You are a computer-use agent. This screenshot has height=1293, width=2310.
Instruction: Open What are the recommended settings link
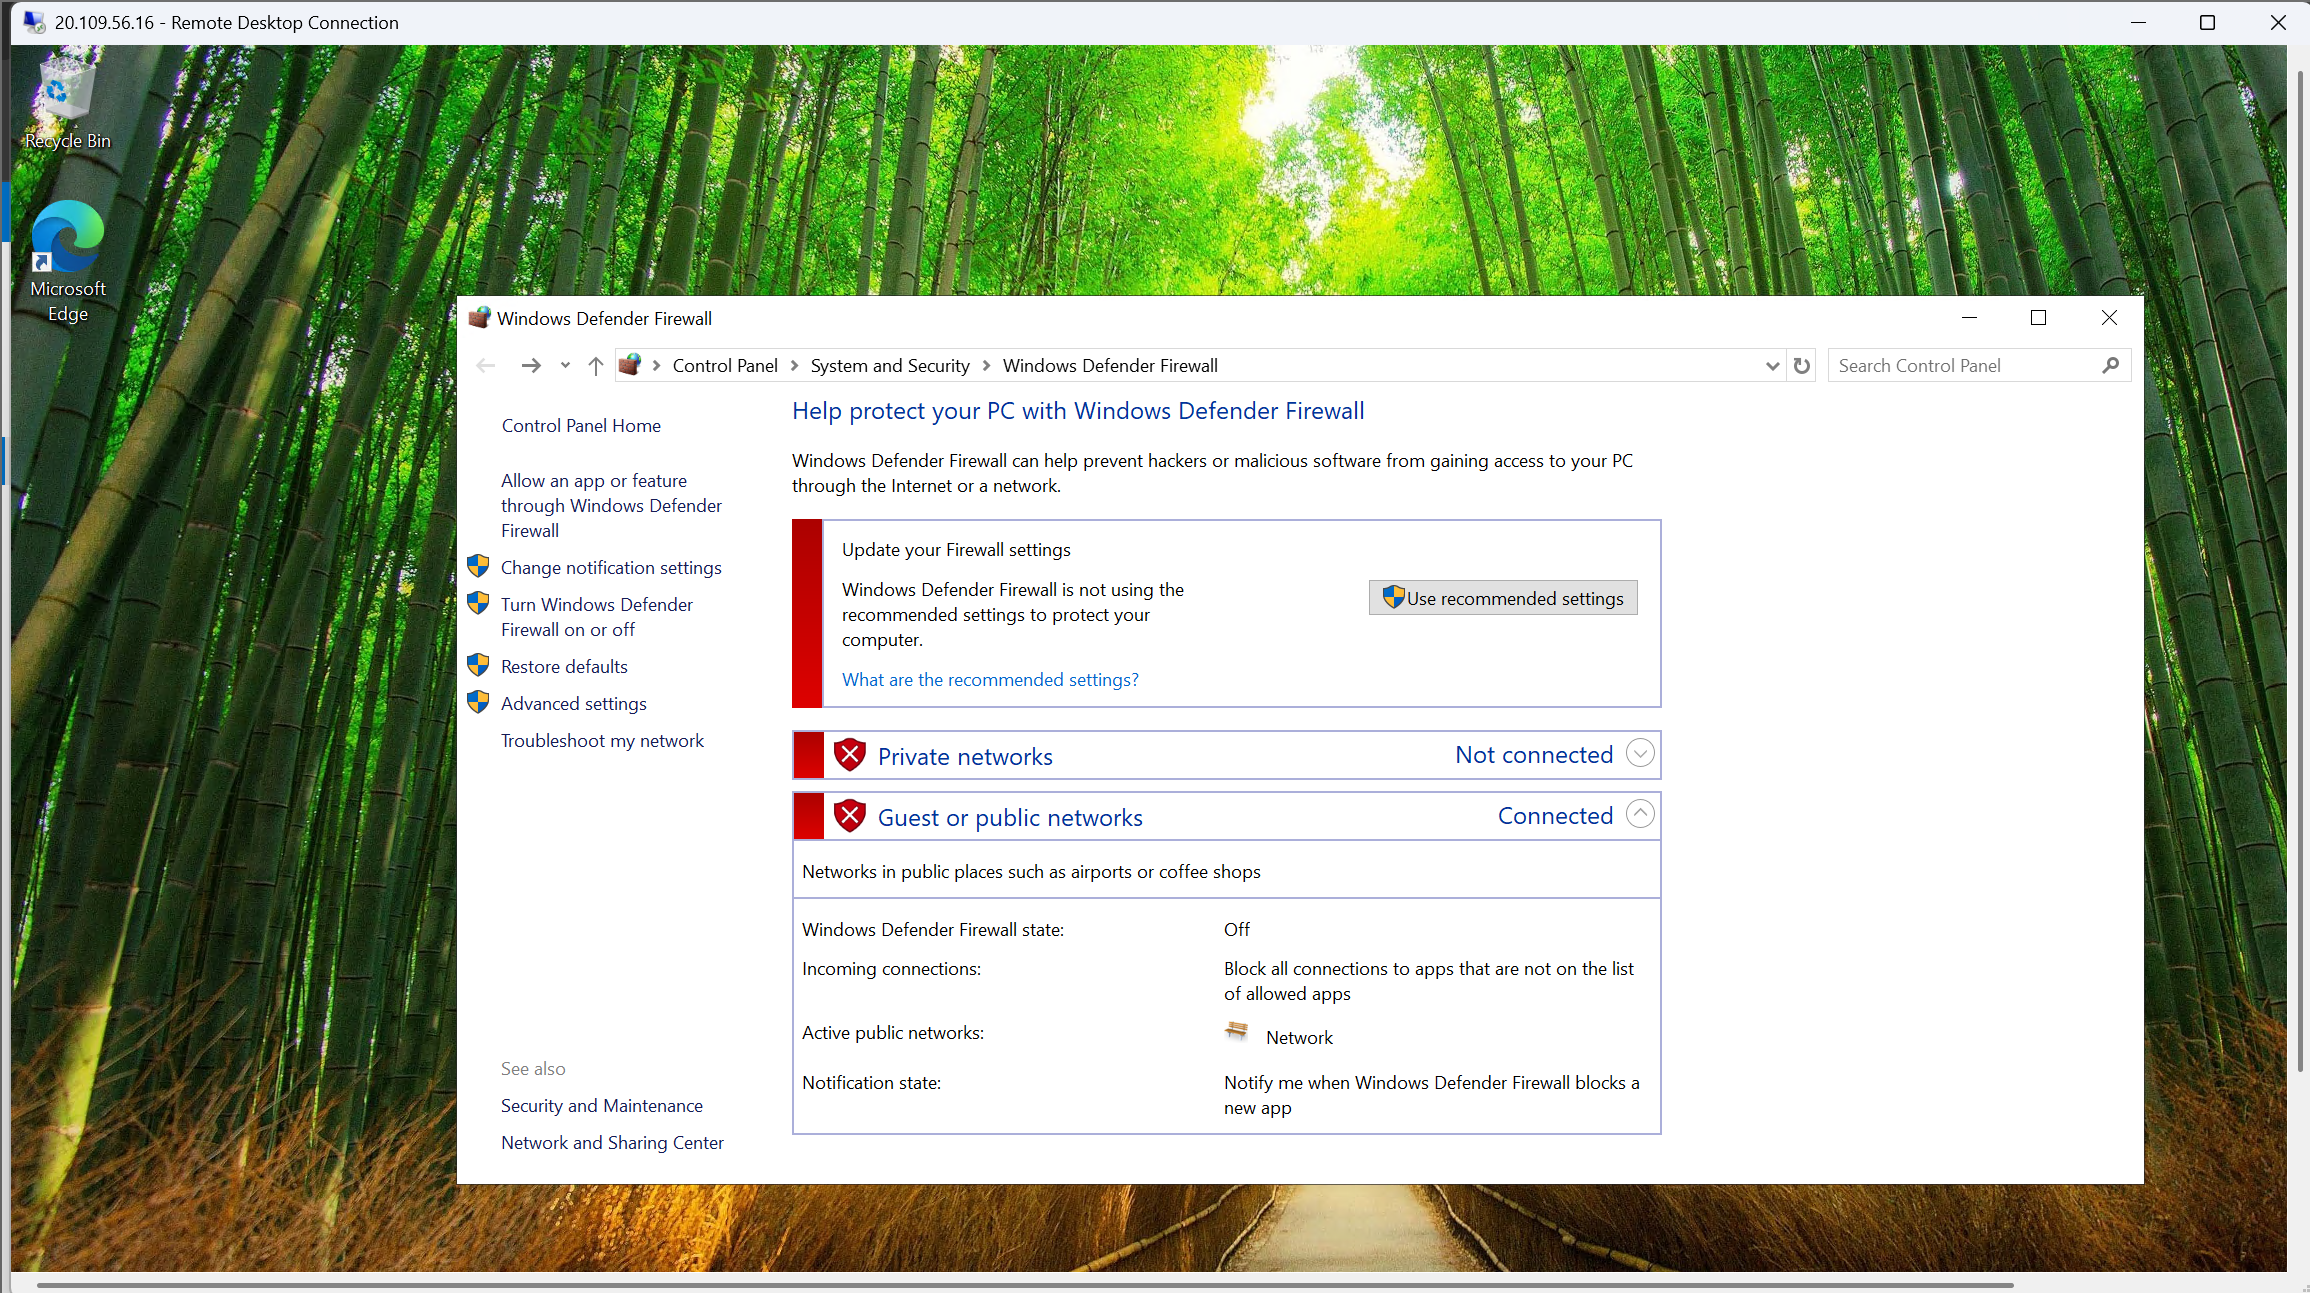989,679
